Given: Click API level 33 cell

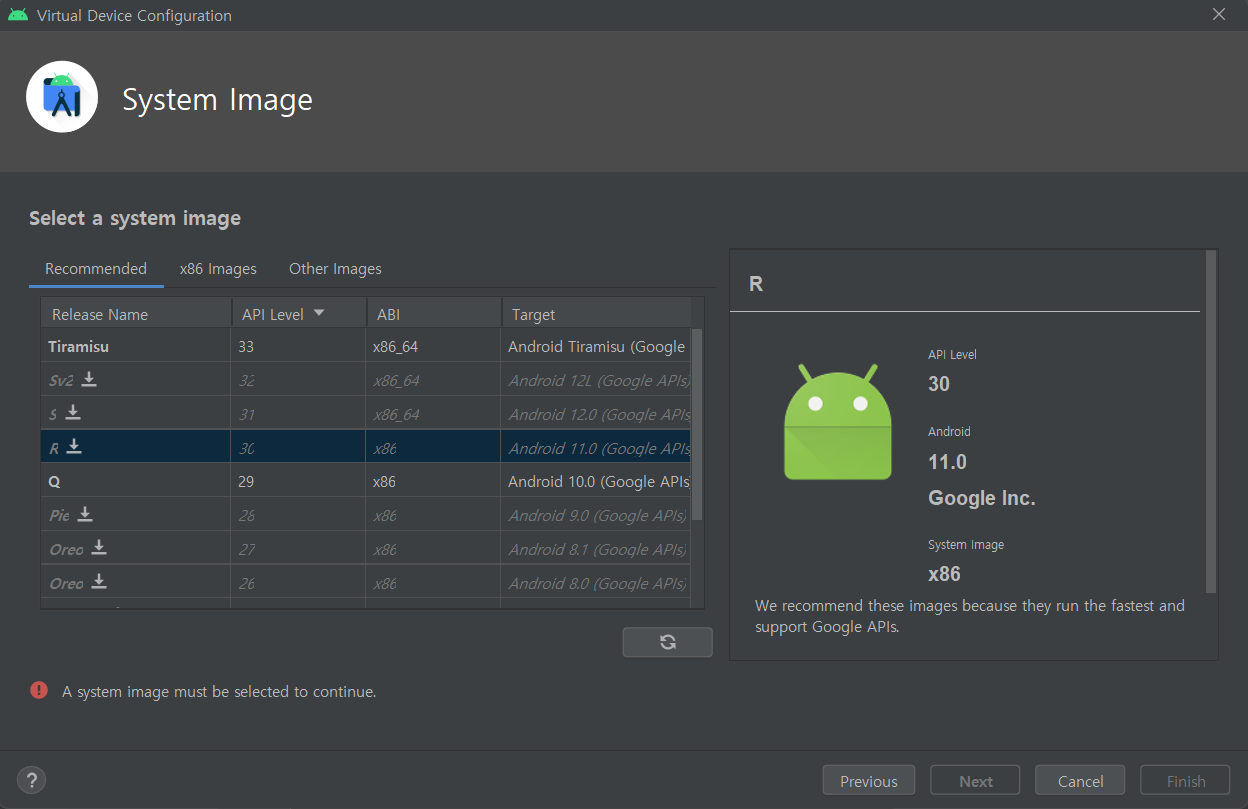Looking at the screenshot, I should point(299,346).
